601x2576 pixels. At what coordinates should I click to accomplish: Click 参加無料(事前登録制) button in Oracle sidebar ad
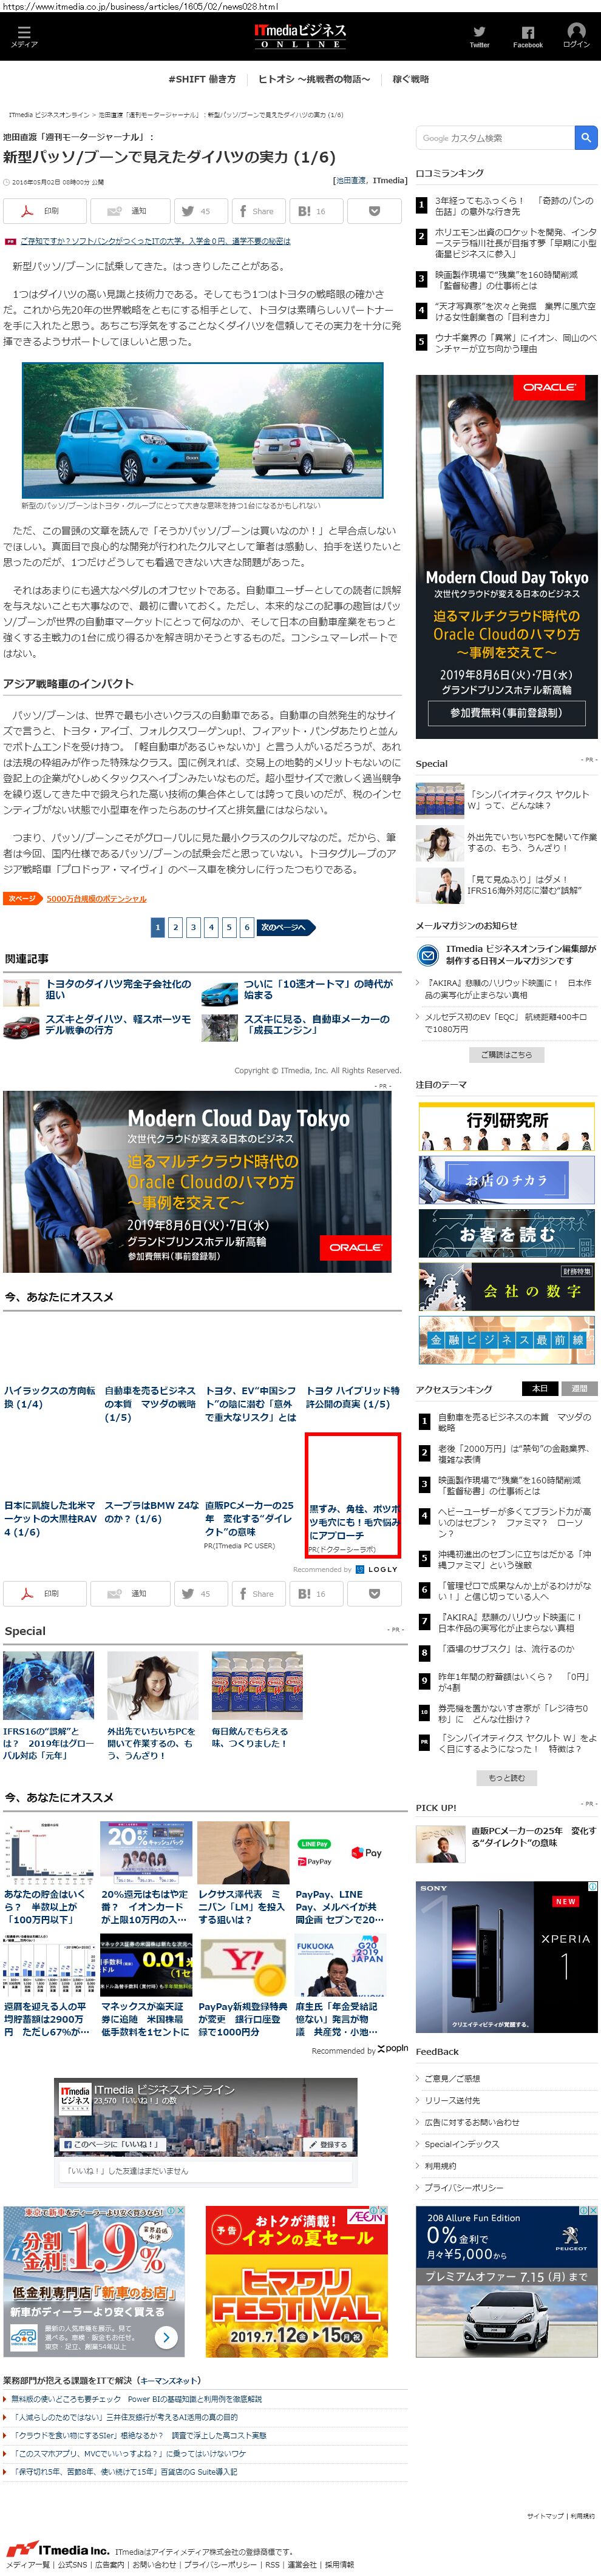[506, 713]
